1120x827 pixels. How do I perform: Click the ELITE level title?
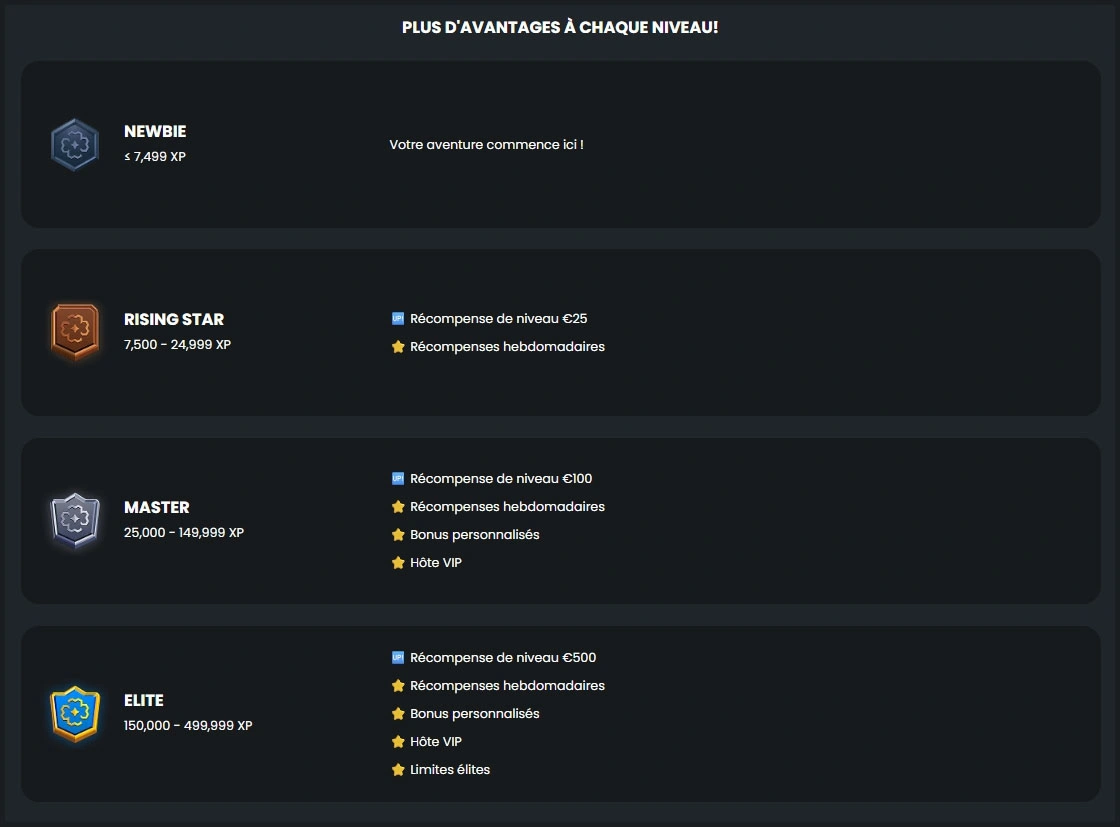pos(144,701)
